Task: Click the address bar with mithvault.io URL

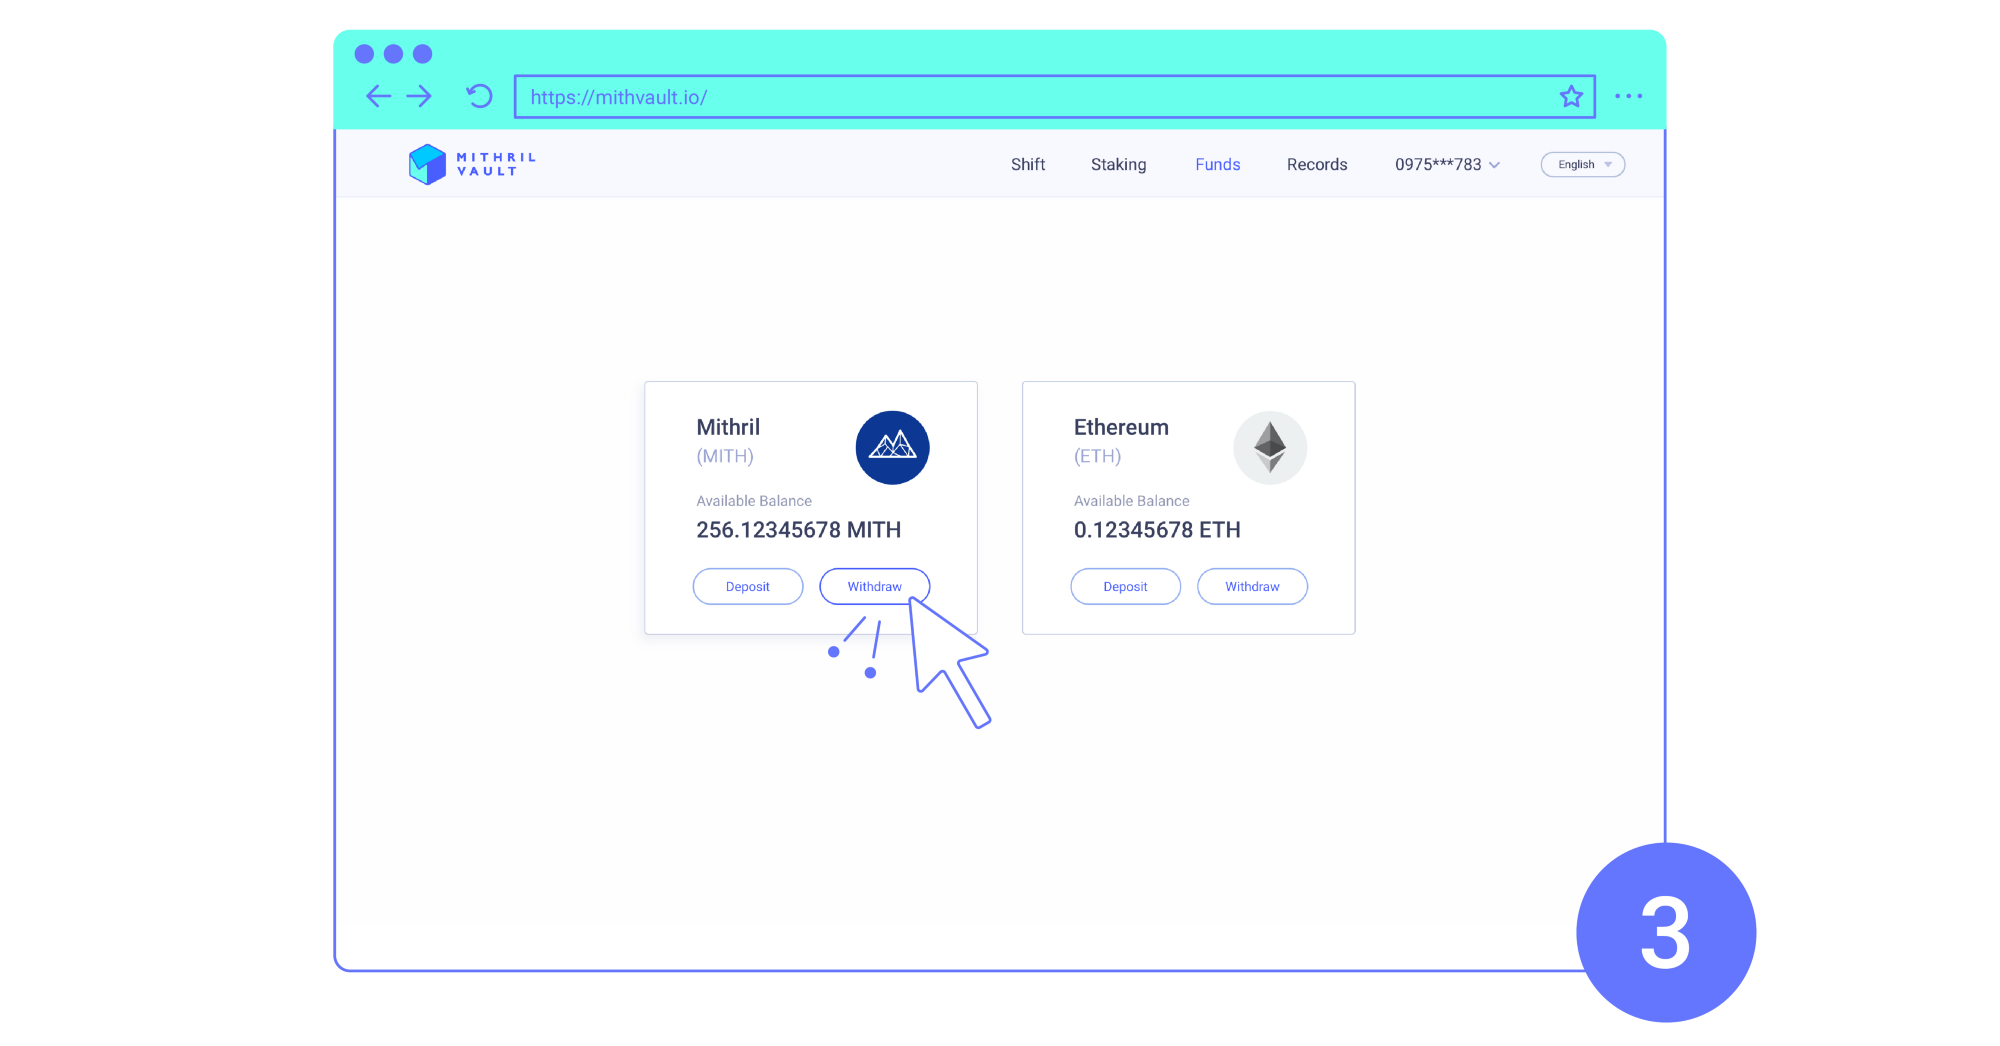Action: [x=1054, y=97]
